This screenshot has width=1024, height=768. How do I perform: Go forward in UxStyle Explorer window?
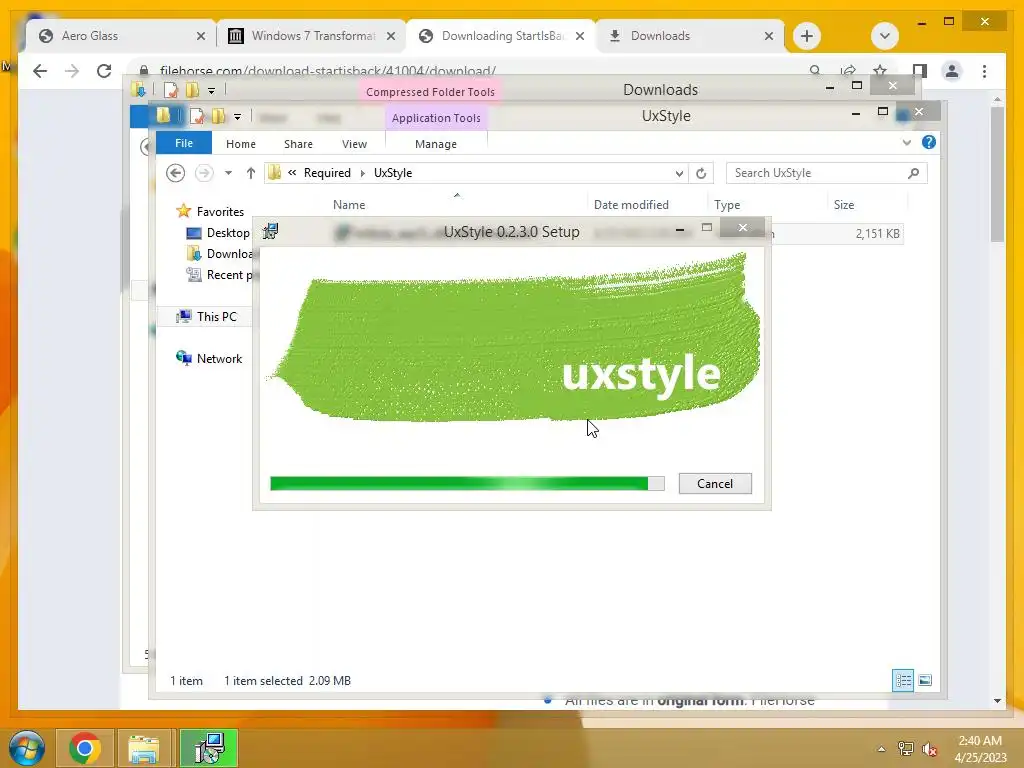[204, 173]
